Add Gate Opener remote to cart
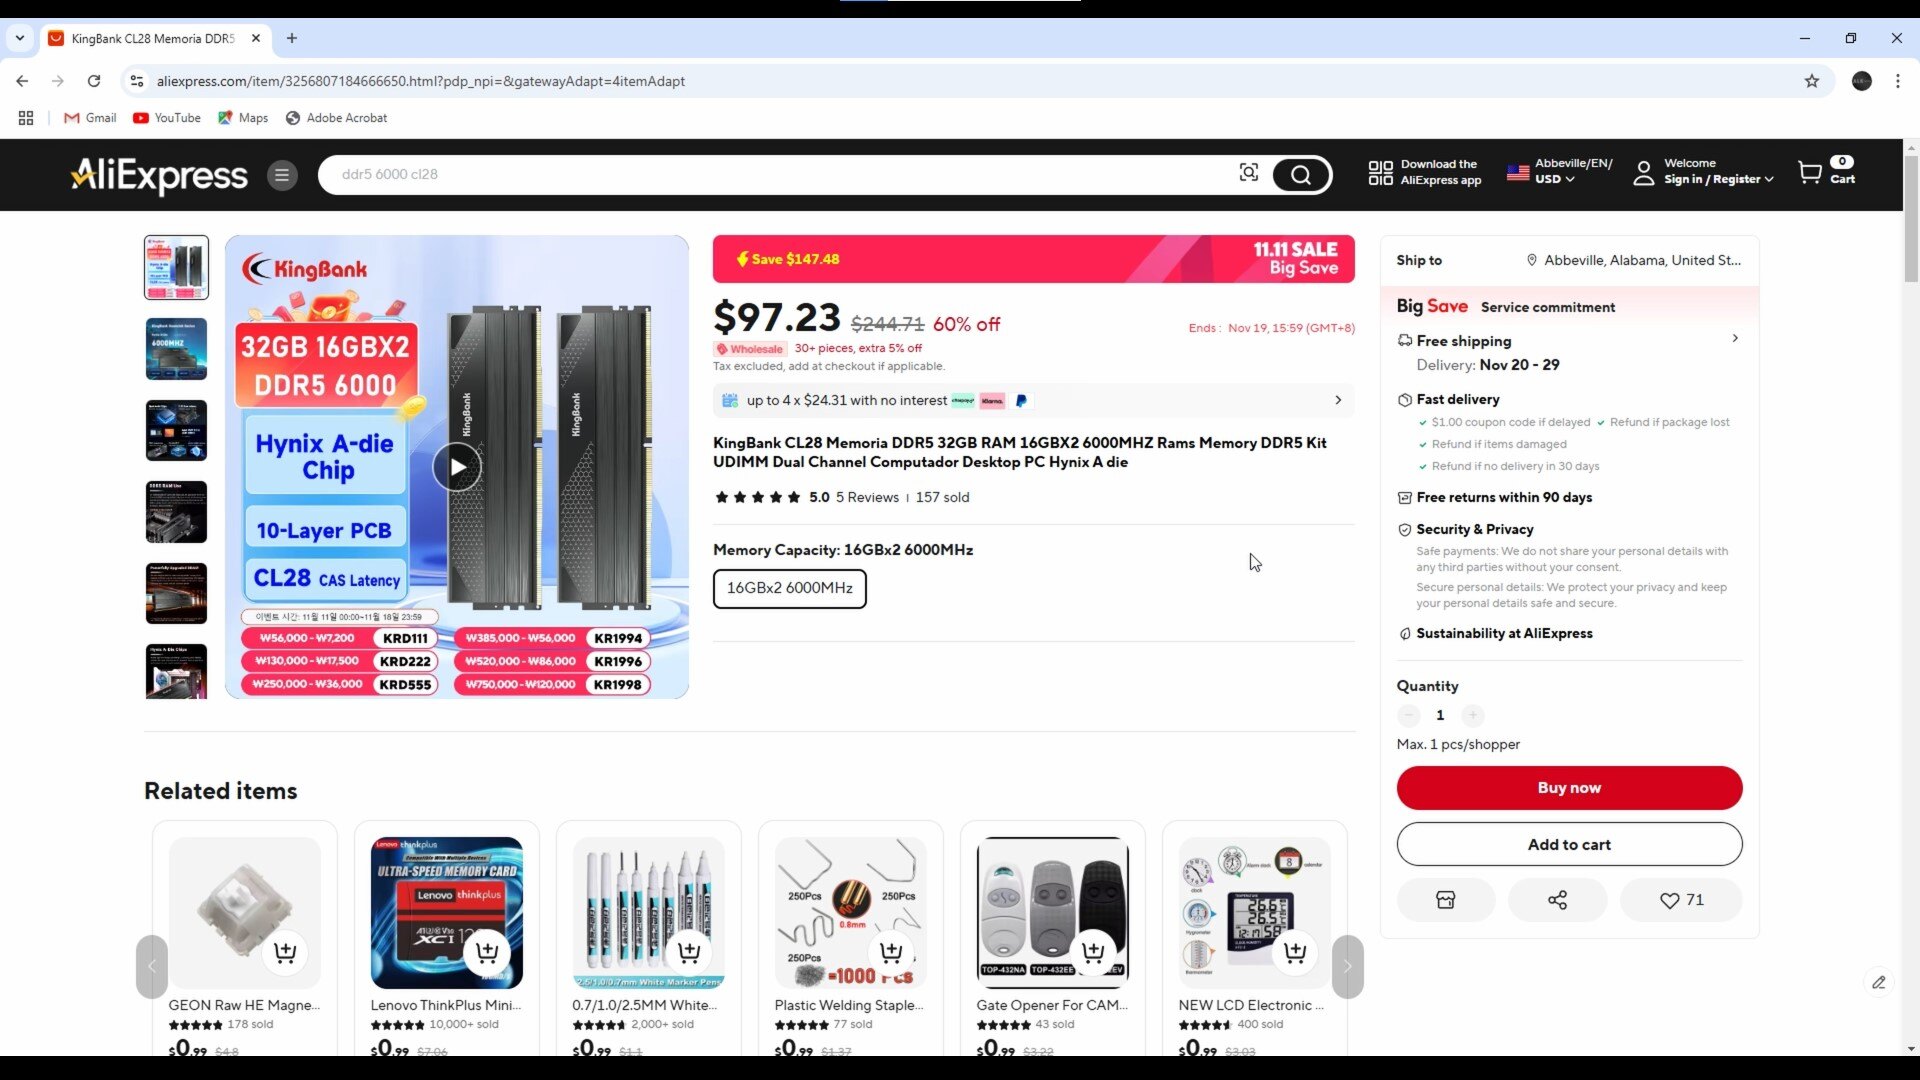 [x=1093, y=952]
